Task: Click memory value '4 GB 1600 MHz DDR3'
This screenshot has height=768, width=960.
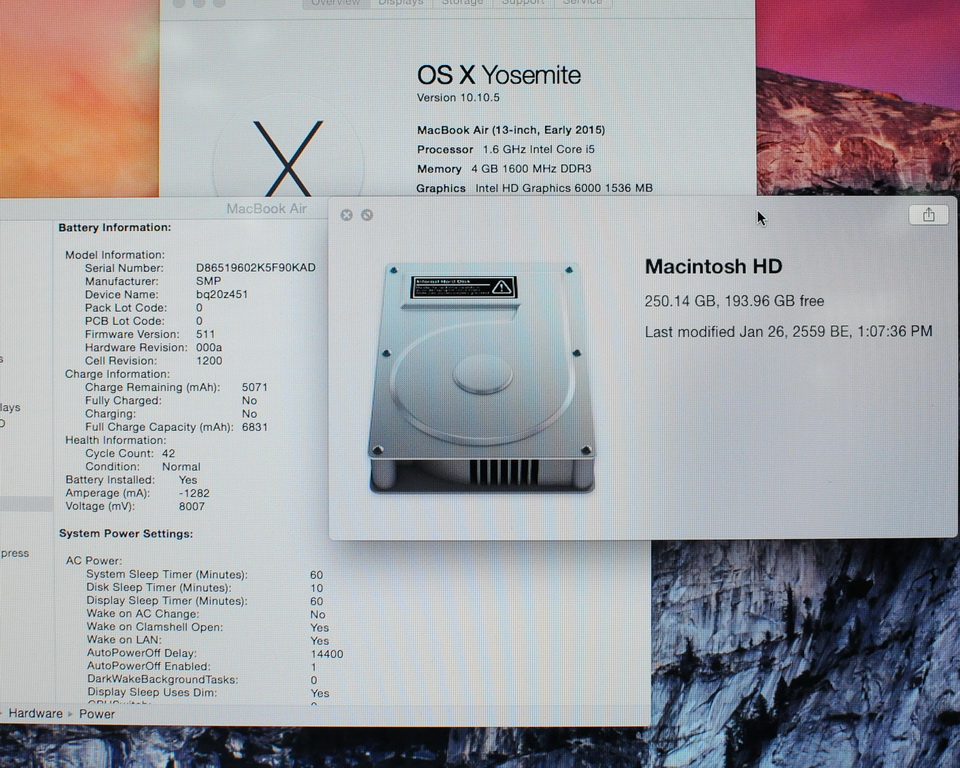Action: [x=531, y=168]
